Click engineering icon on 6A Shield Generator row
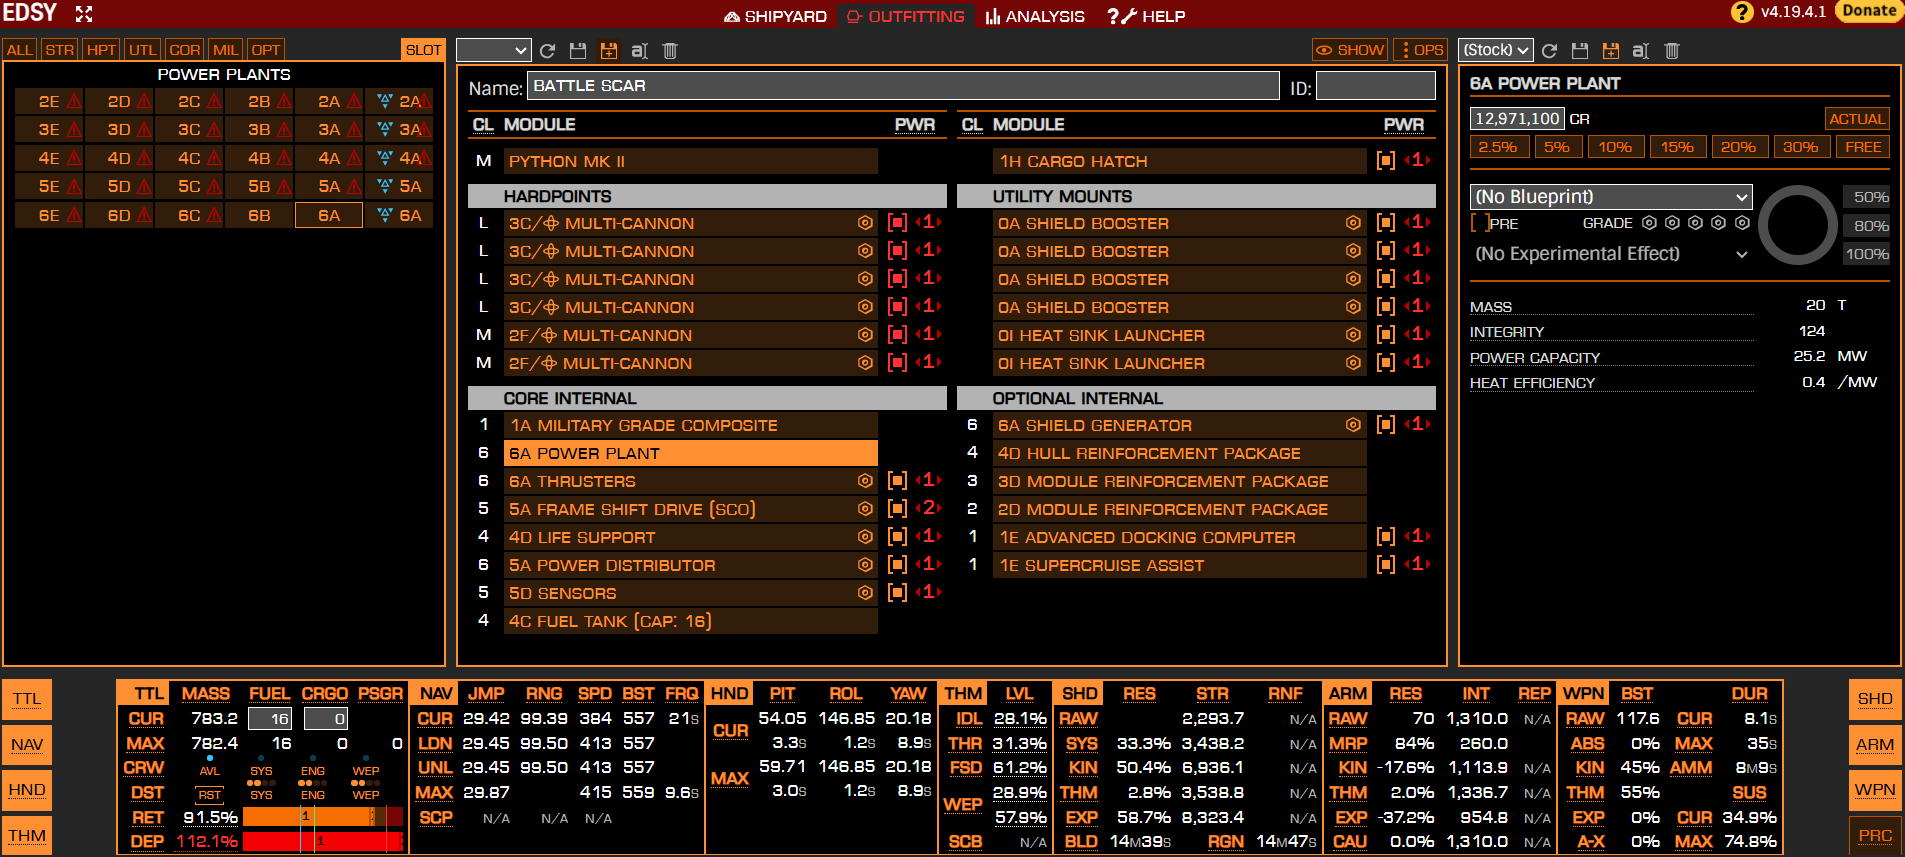1905x857 pixels. [x=1353, y=425]
